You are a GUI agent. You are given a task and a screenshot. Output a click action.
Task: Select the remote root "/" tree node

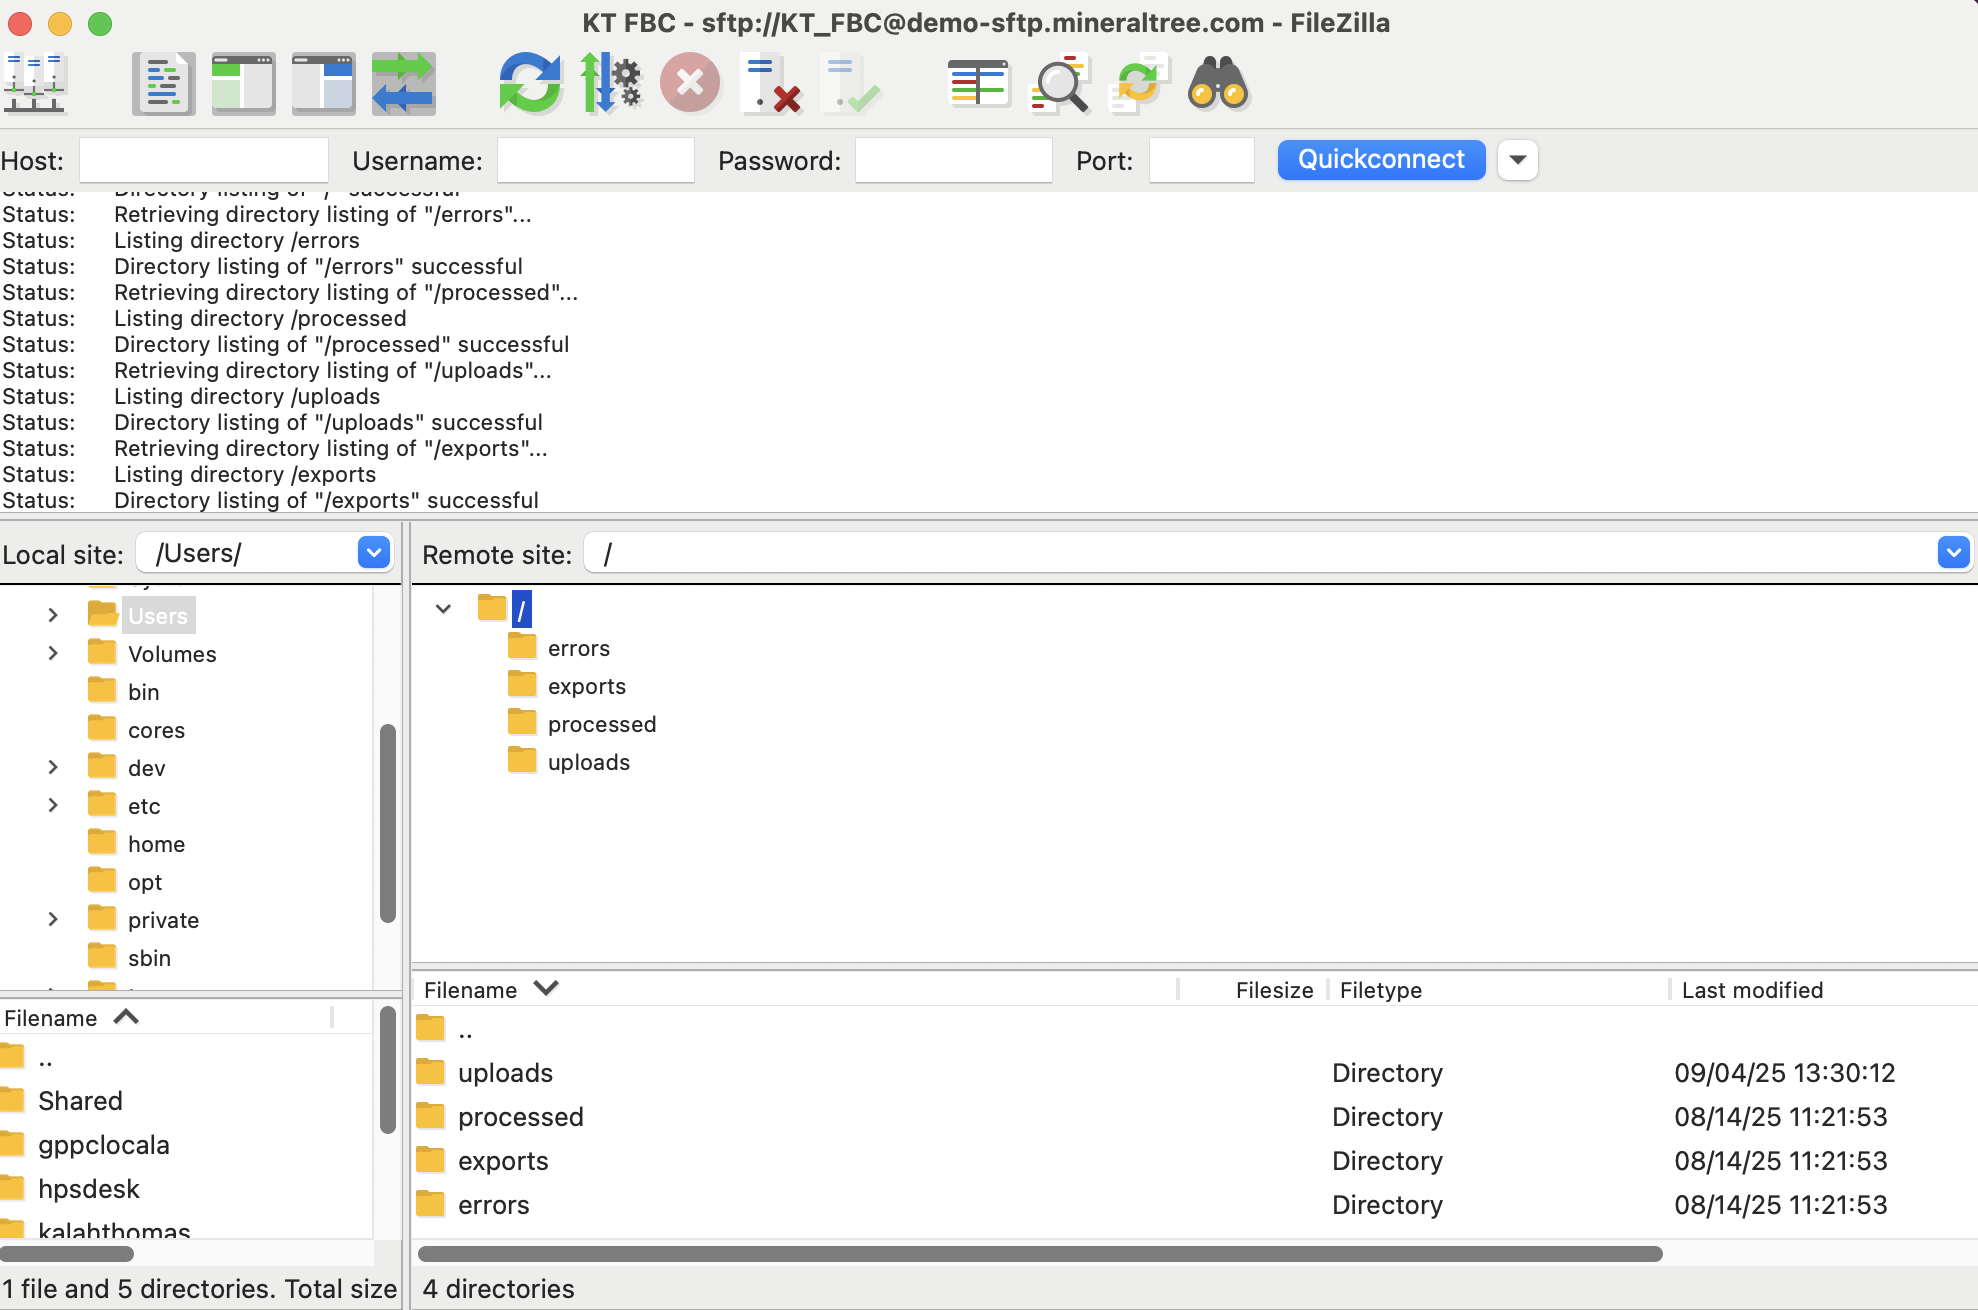click(521, 609)
